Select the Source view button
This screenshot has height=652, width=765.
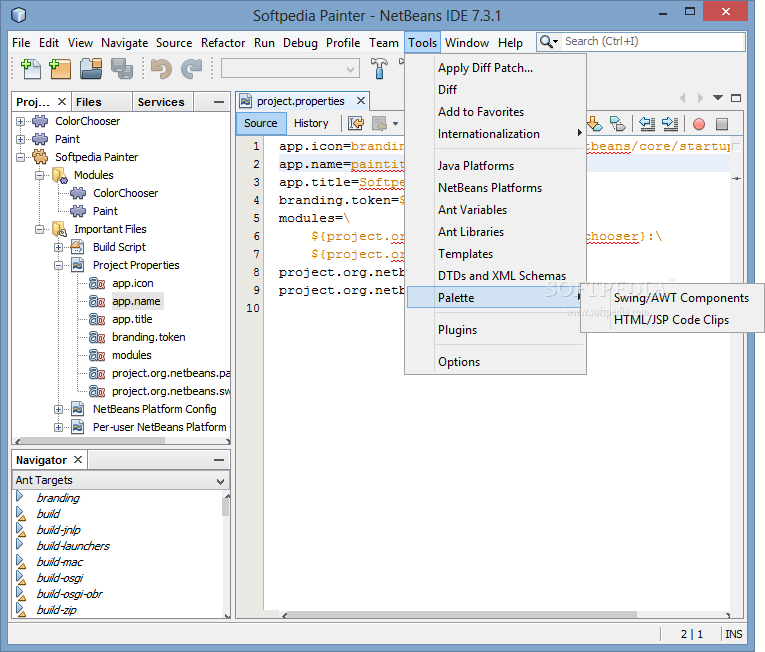(x=261, y=123)
